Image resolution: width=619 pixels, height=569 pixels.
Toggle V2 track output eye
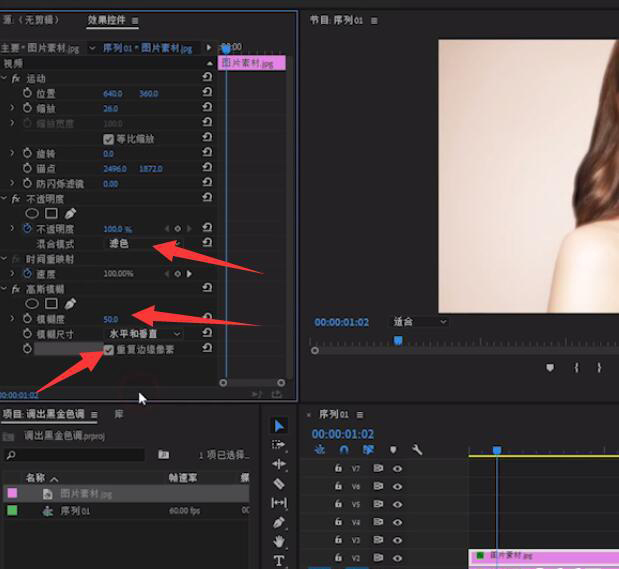398,558
